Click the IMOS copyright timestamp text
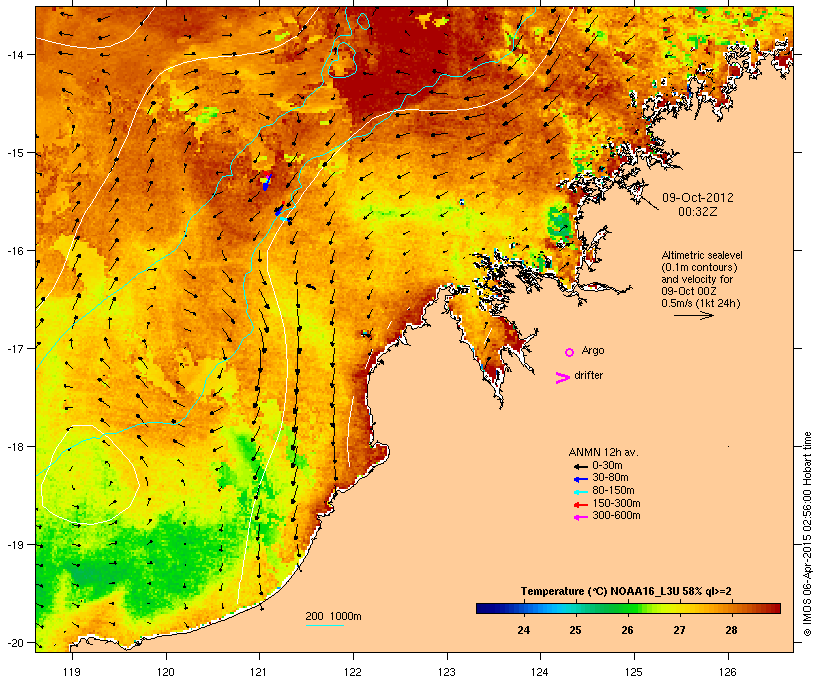This screenshot has height=680, width=820. [x=807, y=534]
